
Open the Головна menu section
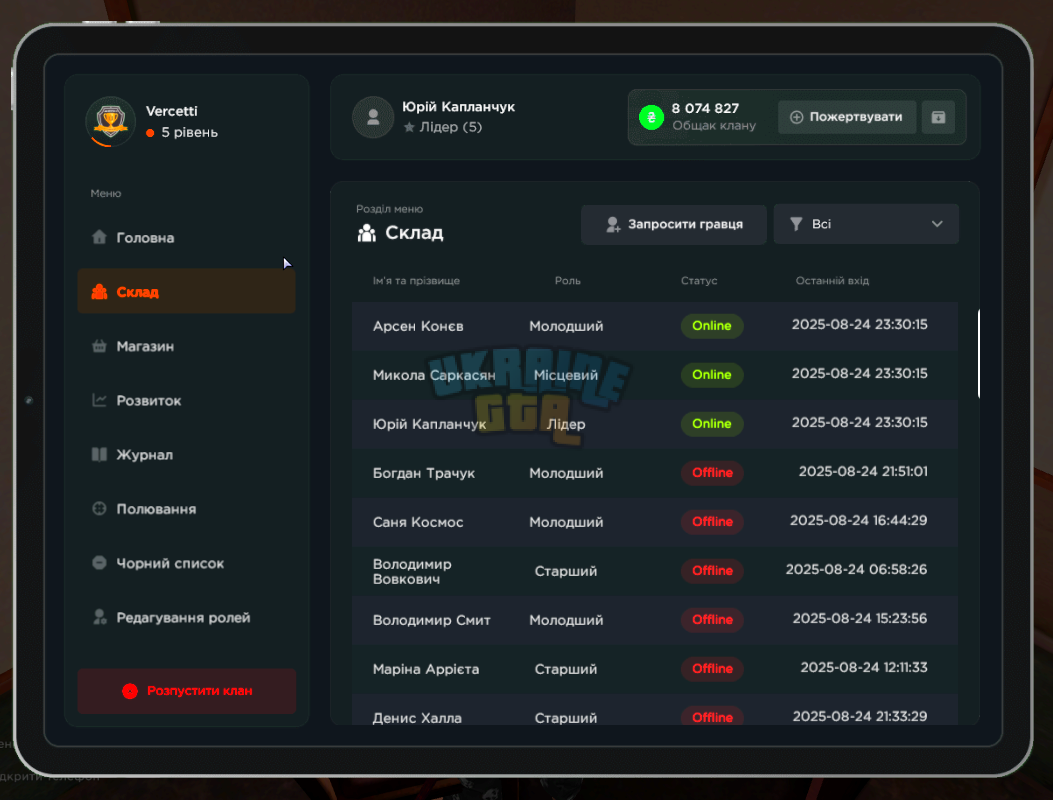coord(187,237)
